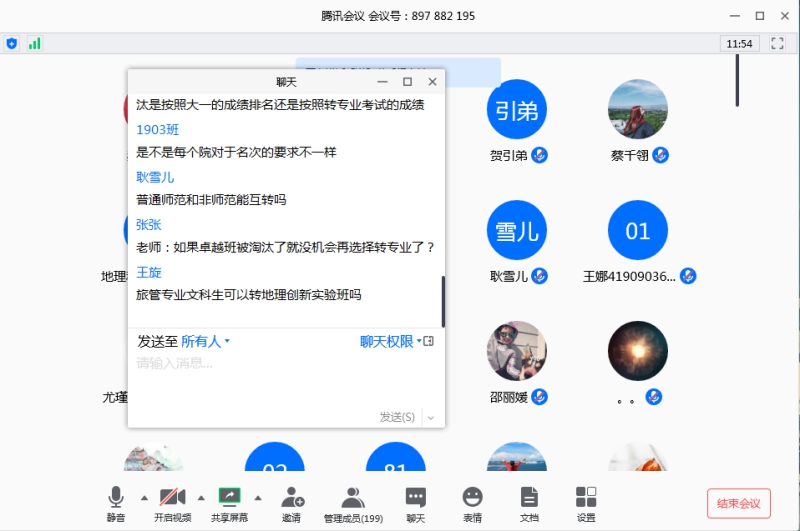Turn on the camera (开启视频)
800x531 pixels.
tap(172, 503)
